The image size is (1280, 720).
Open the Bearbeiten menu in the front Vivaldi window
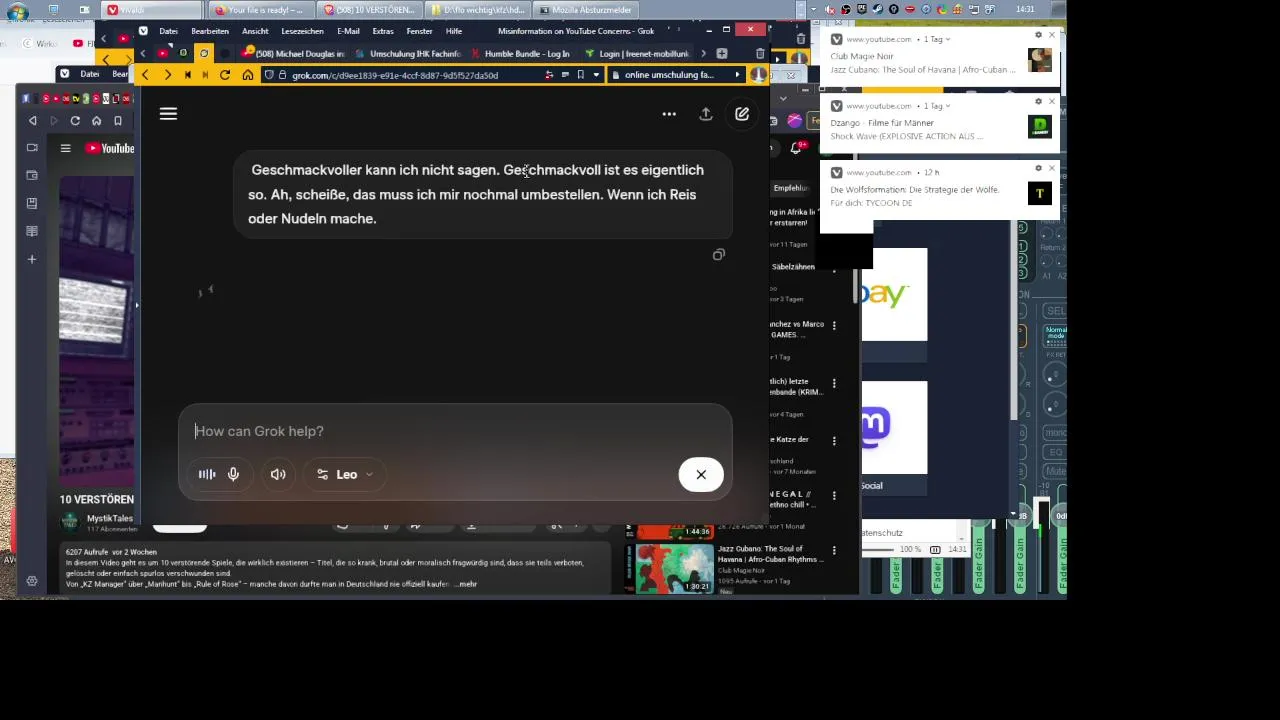click(210, 31)
